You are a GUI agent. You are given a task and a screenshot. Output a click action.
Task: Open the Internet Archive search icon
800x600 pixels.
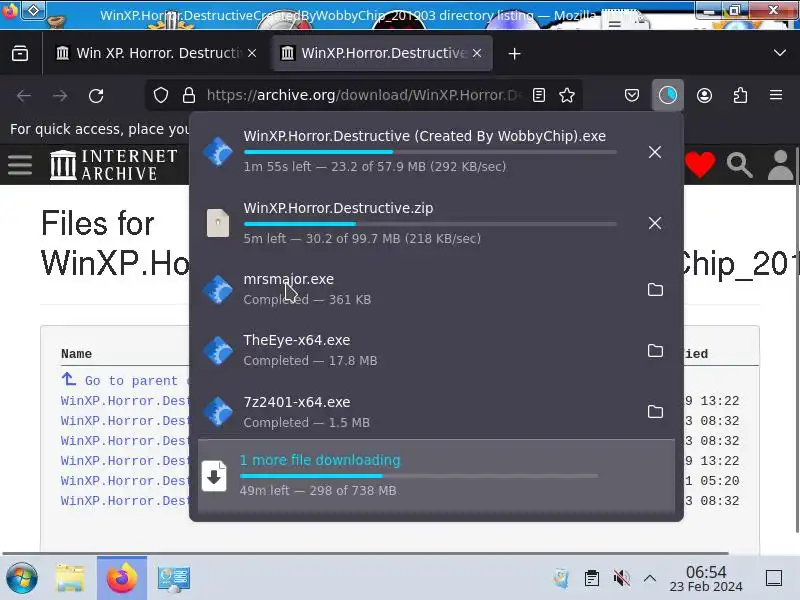pos(740,165)
